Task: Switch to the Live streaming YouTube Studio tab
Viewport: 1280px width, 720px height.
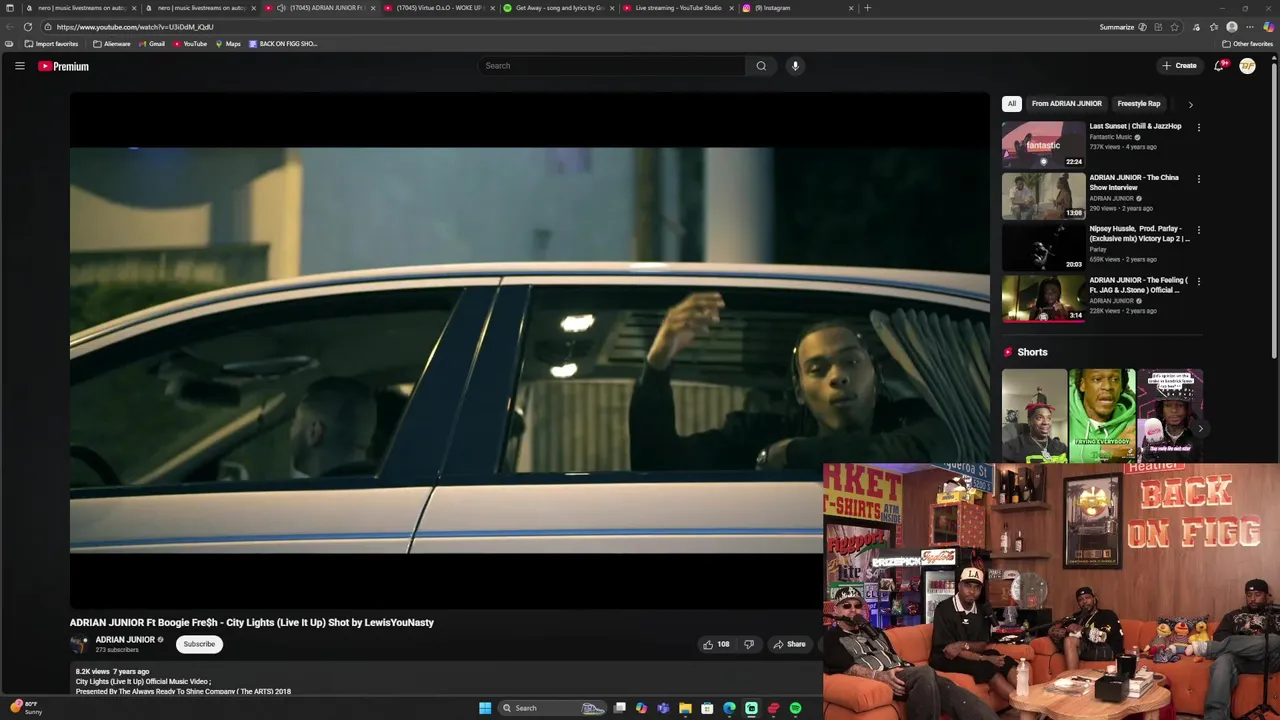Action: pos(678,8)
